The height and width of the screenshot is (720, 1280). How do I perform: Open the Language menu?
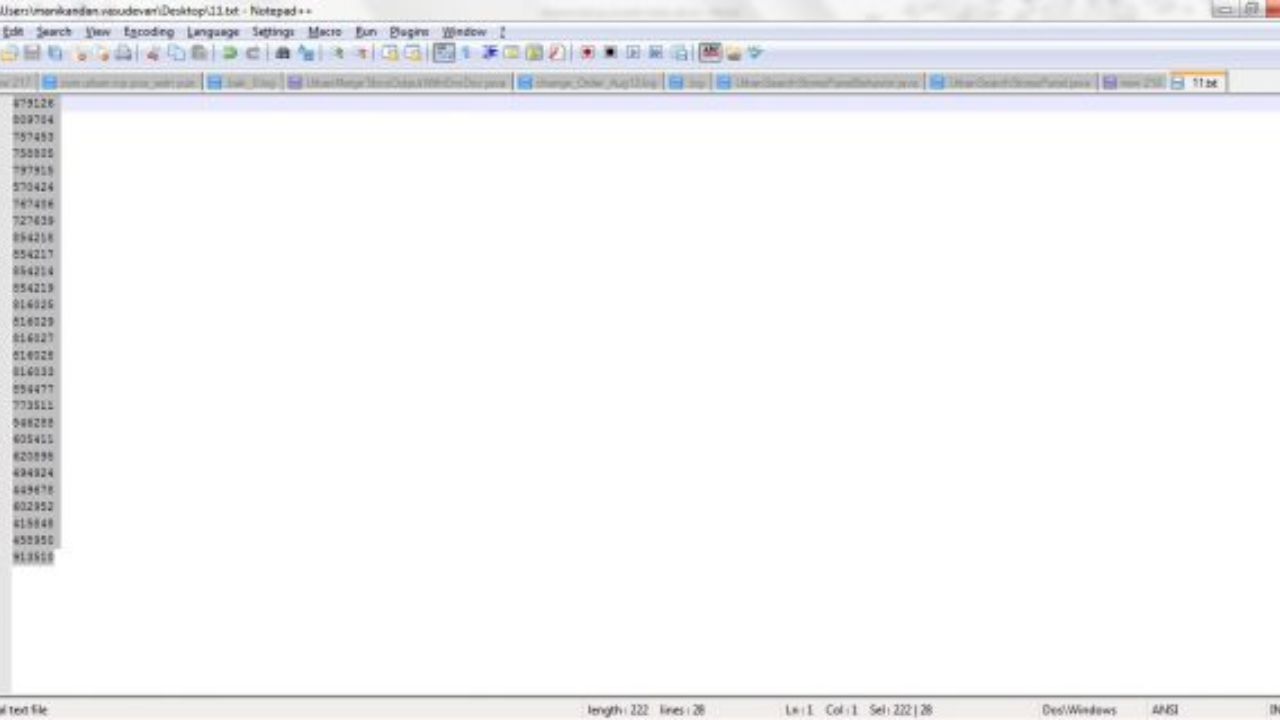213,32
